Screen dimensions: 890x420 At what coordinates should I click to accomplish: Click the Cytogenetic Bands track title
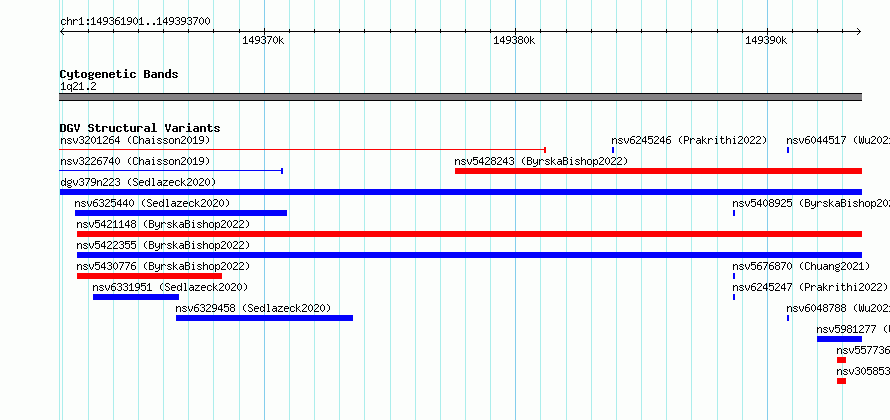[119, 74]
